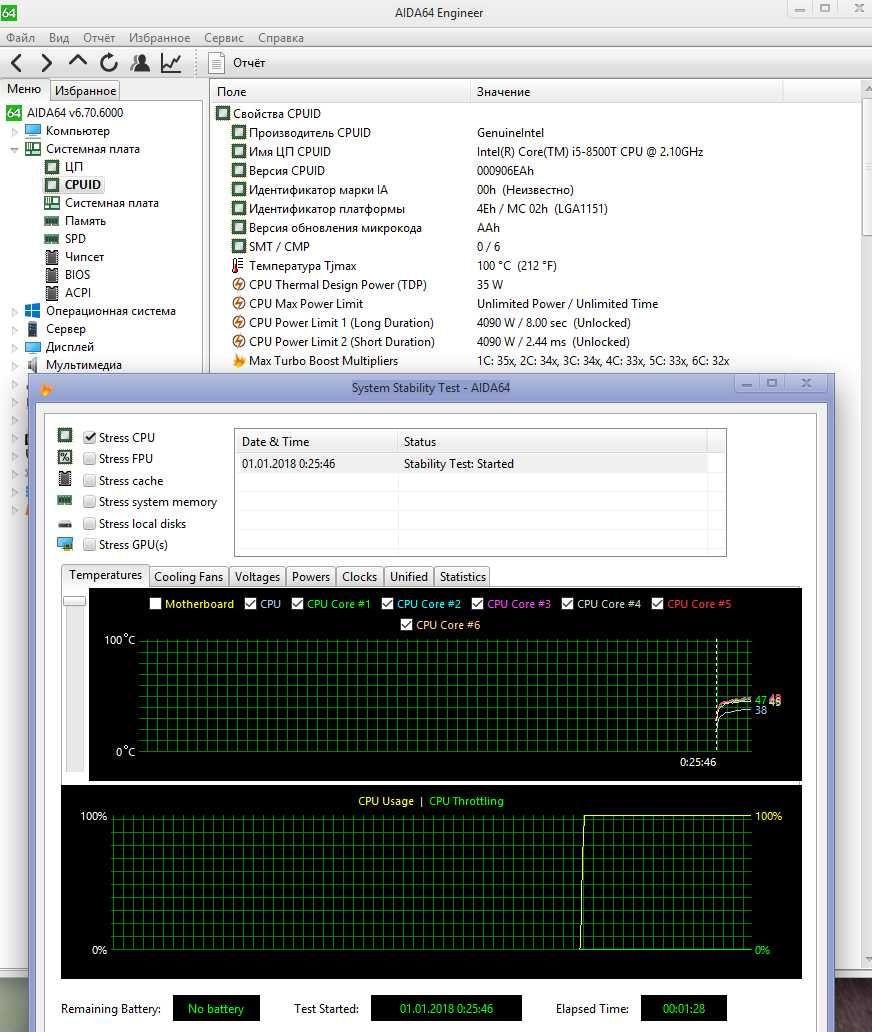Enable the Stress local disks checkbox
Viewport: 872px width, 1032px height.
(90, 523)
